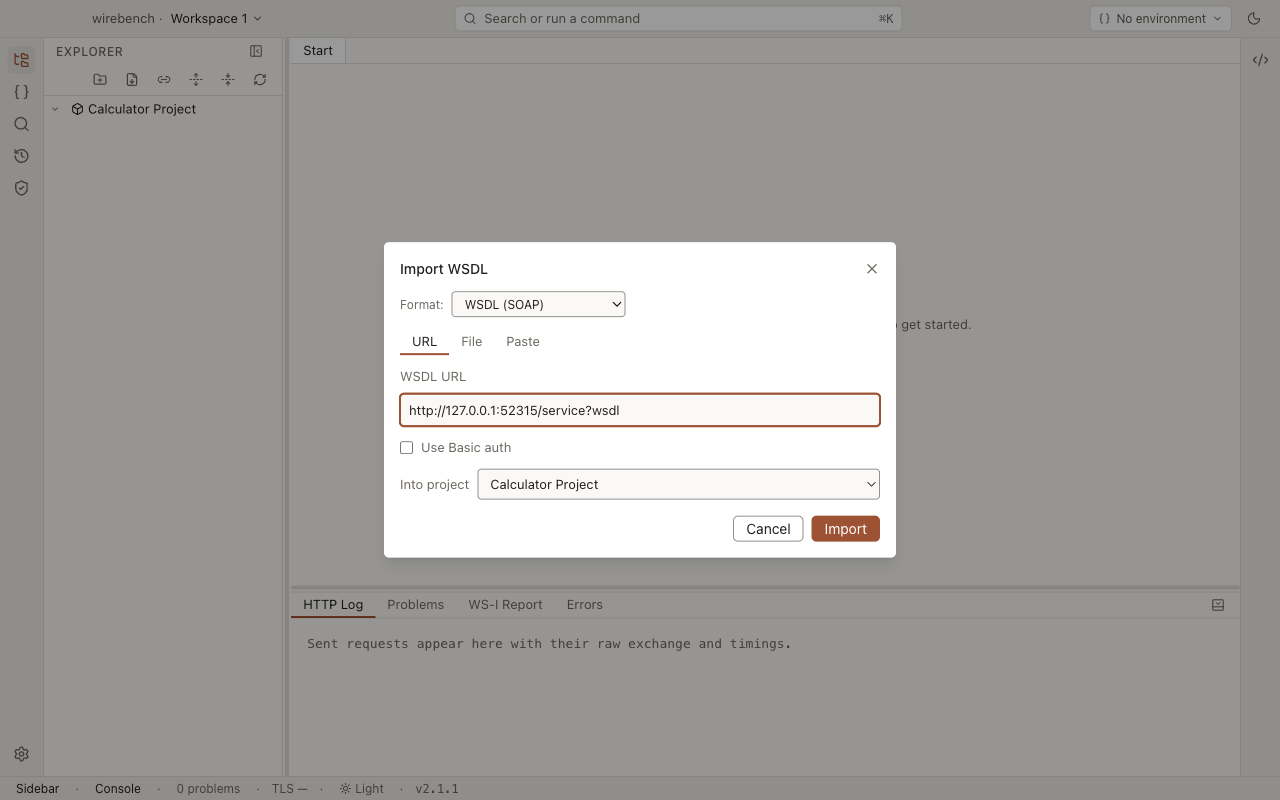Open the search view in activity bar
1280x800 pixels.
21,124
